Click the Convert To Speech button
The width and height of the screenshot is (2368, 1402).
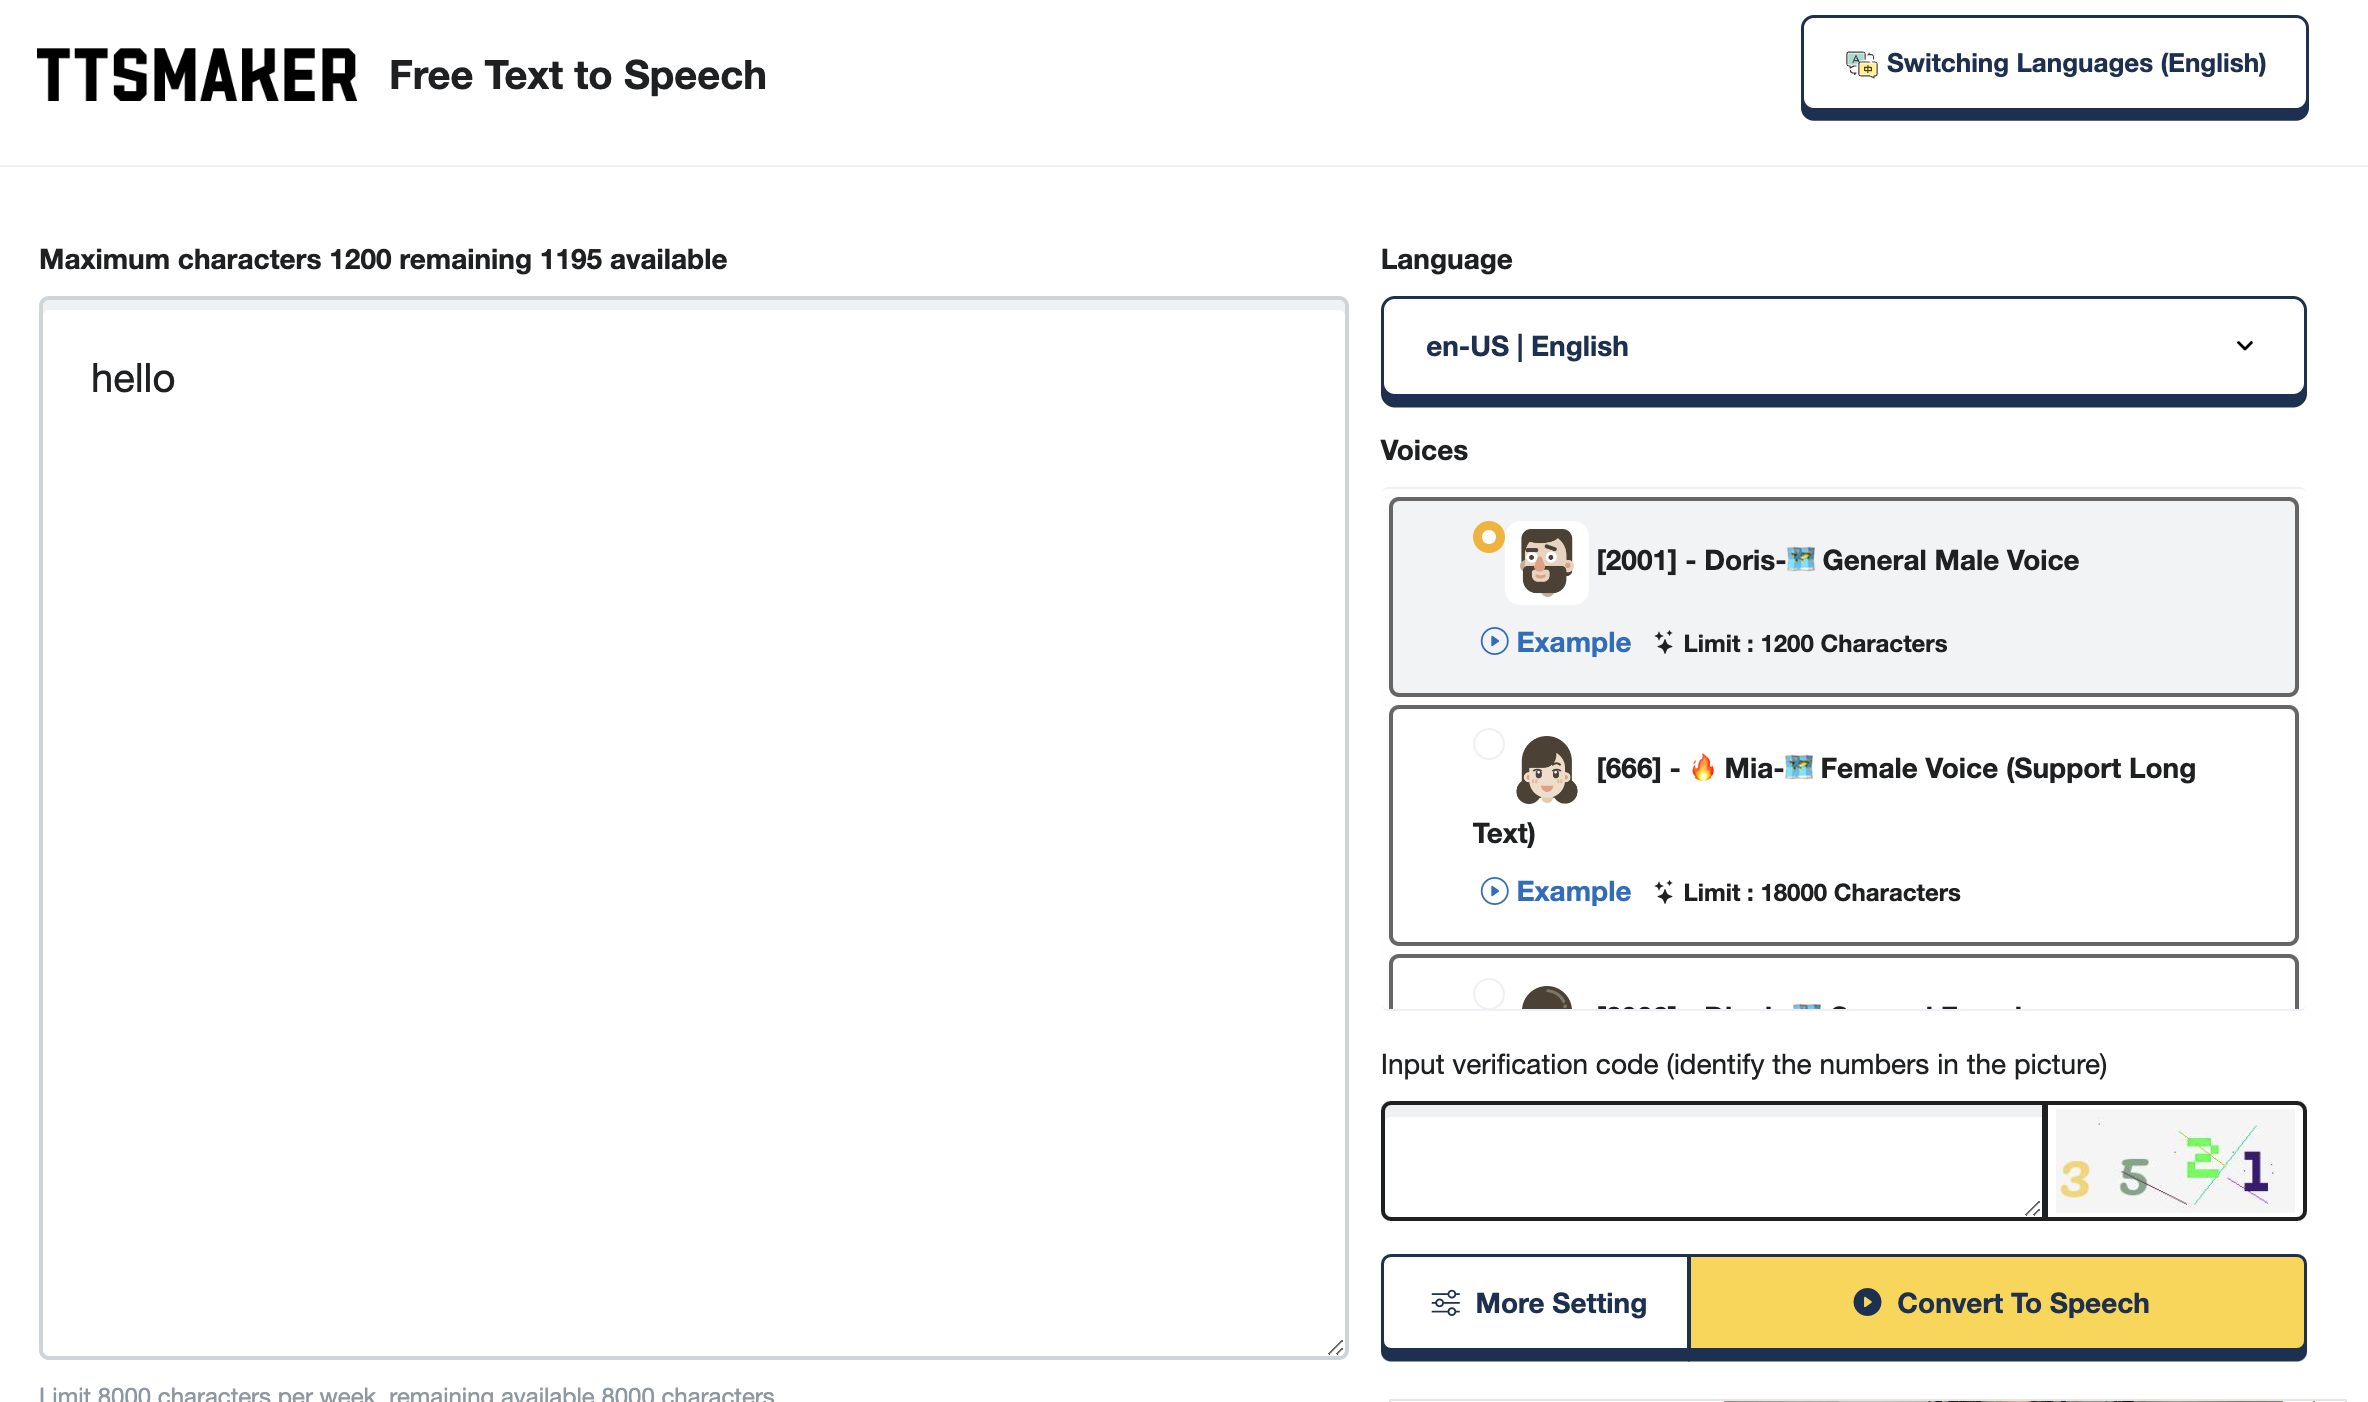tap(2000, 1302)
